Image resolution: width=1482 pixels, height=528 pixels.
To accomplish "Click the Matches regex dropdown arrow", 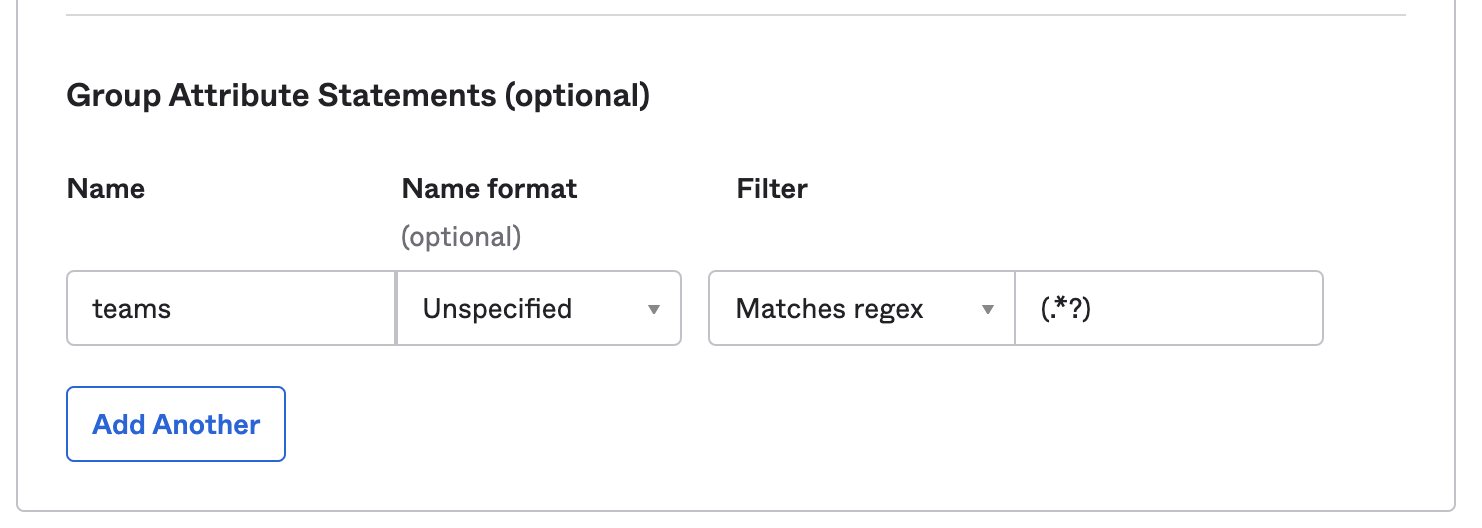I will point(987,309).
